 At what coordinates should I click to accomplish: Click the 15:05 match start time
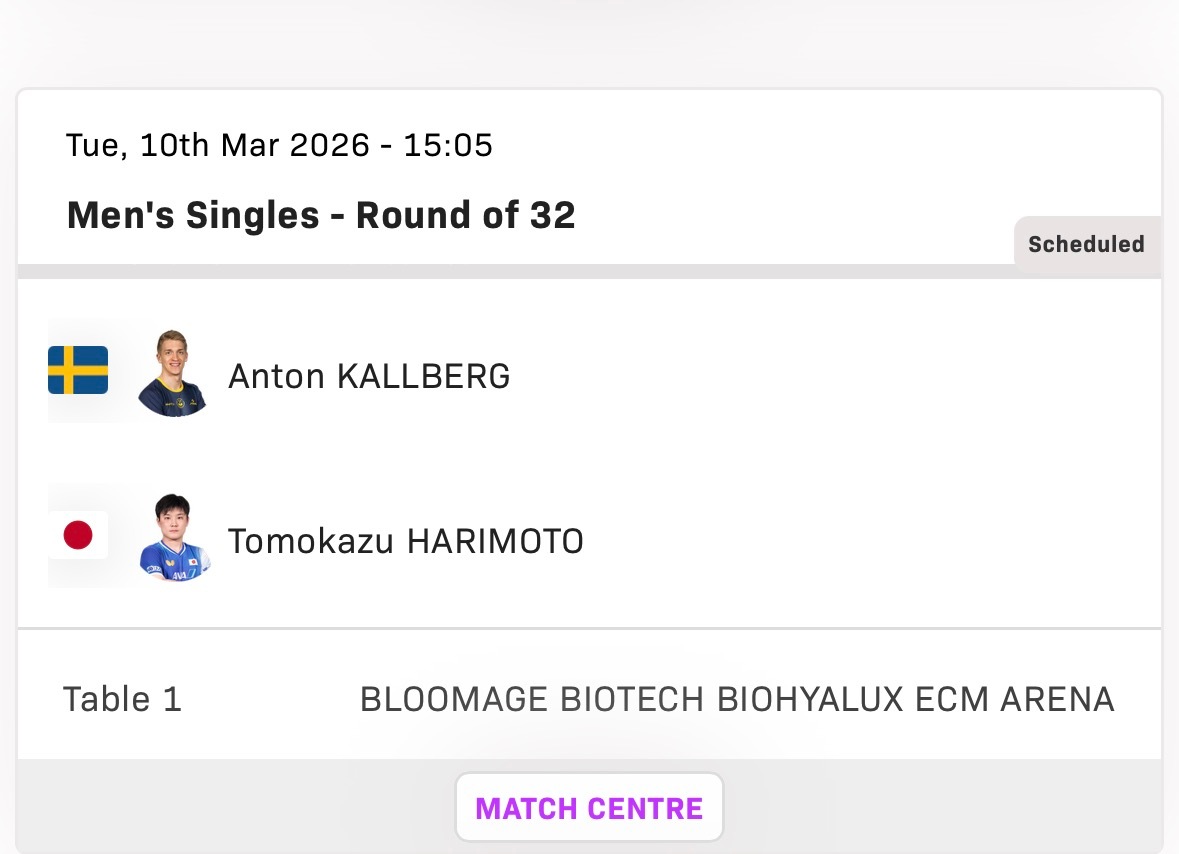tap(448, 146)
